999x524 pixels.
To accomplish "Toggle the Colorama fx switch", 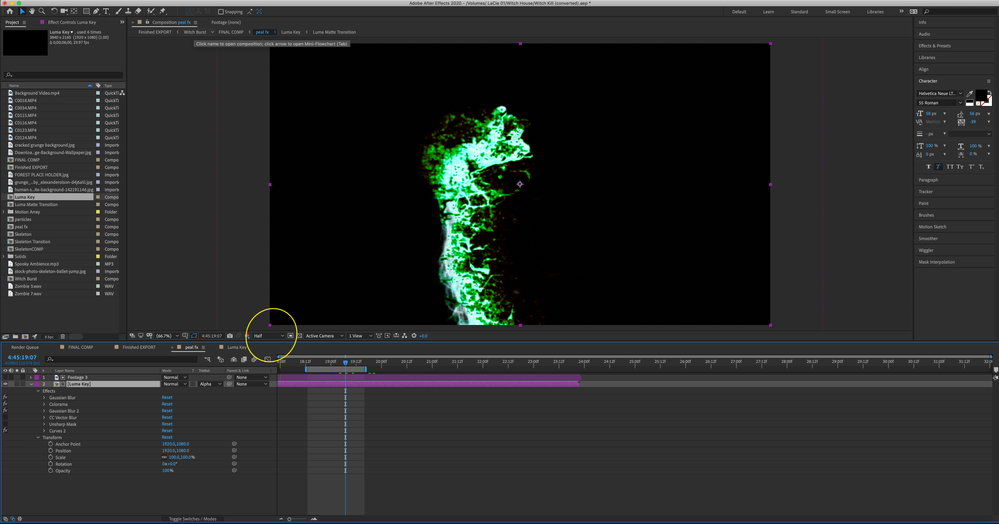I will pyautogui.click(x=5, y=404).
